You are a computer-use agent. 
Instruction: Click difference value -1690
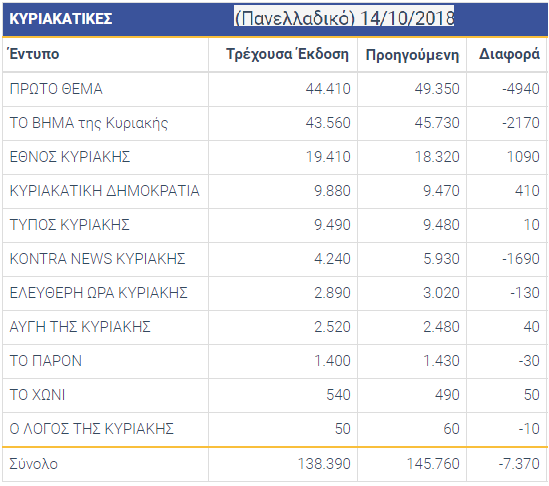coord(521,258)
